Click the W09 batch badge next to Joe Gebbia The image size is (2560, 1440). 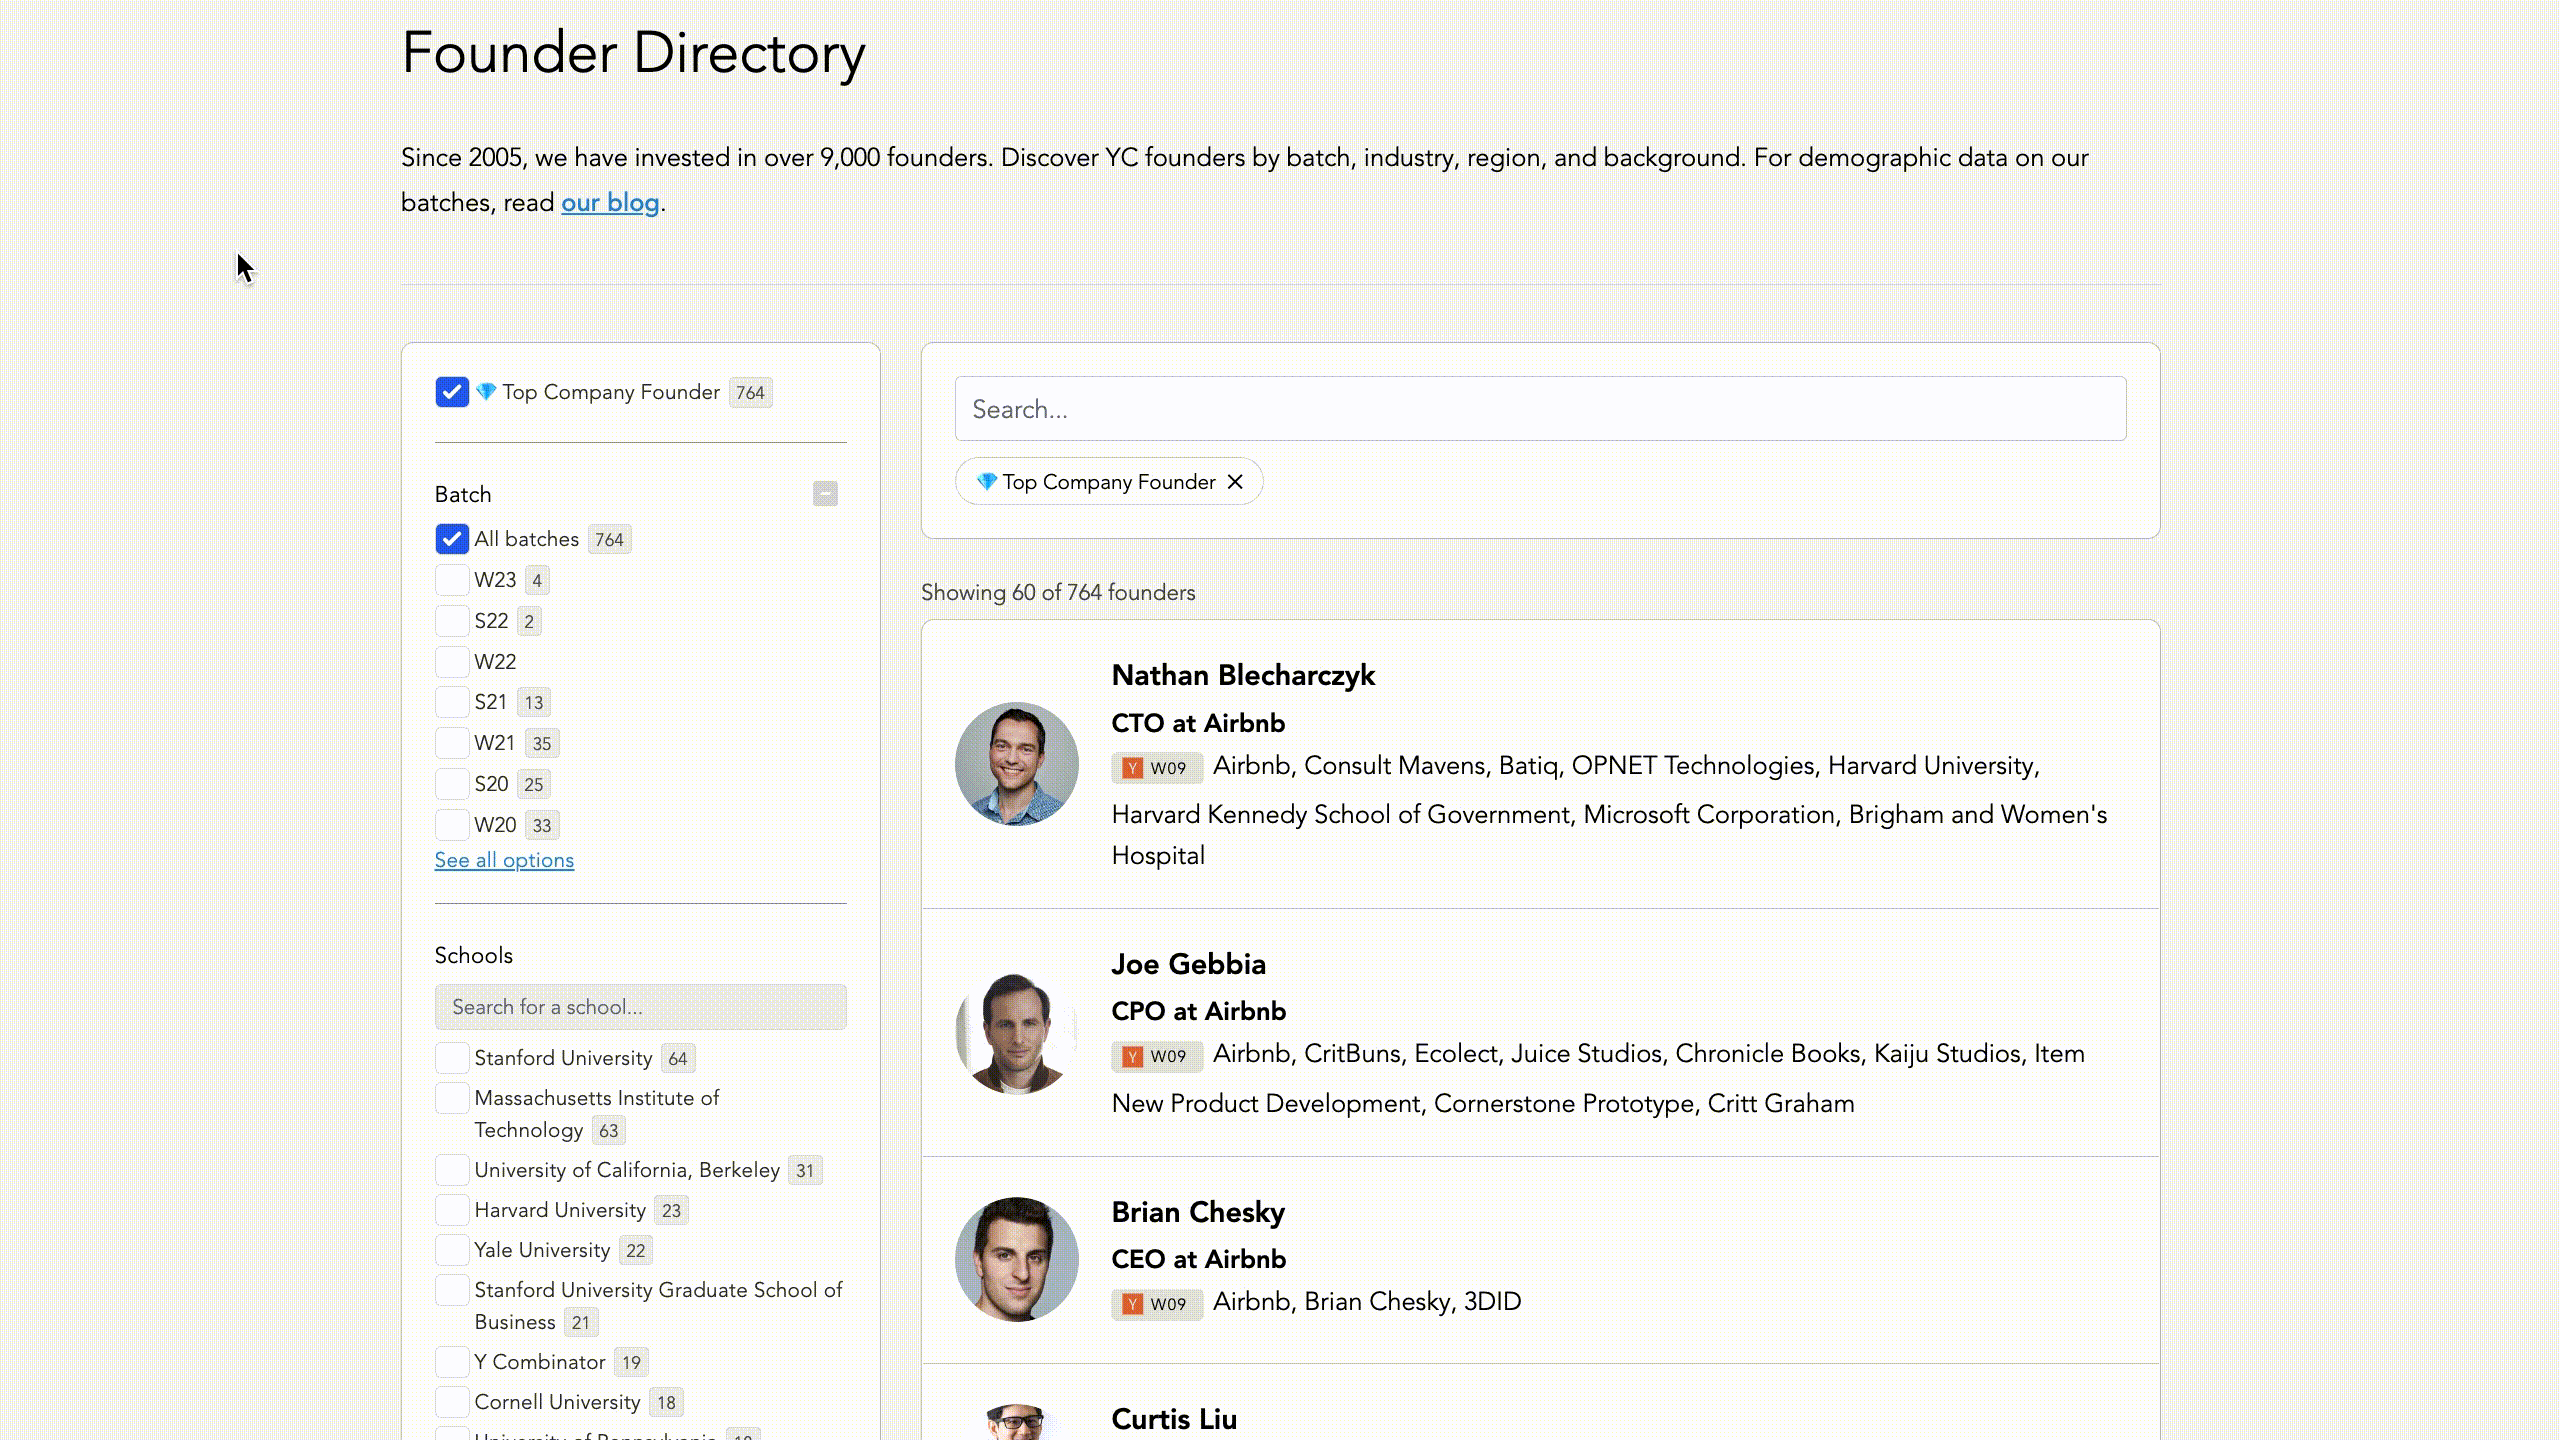(1156, 1056)
